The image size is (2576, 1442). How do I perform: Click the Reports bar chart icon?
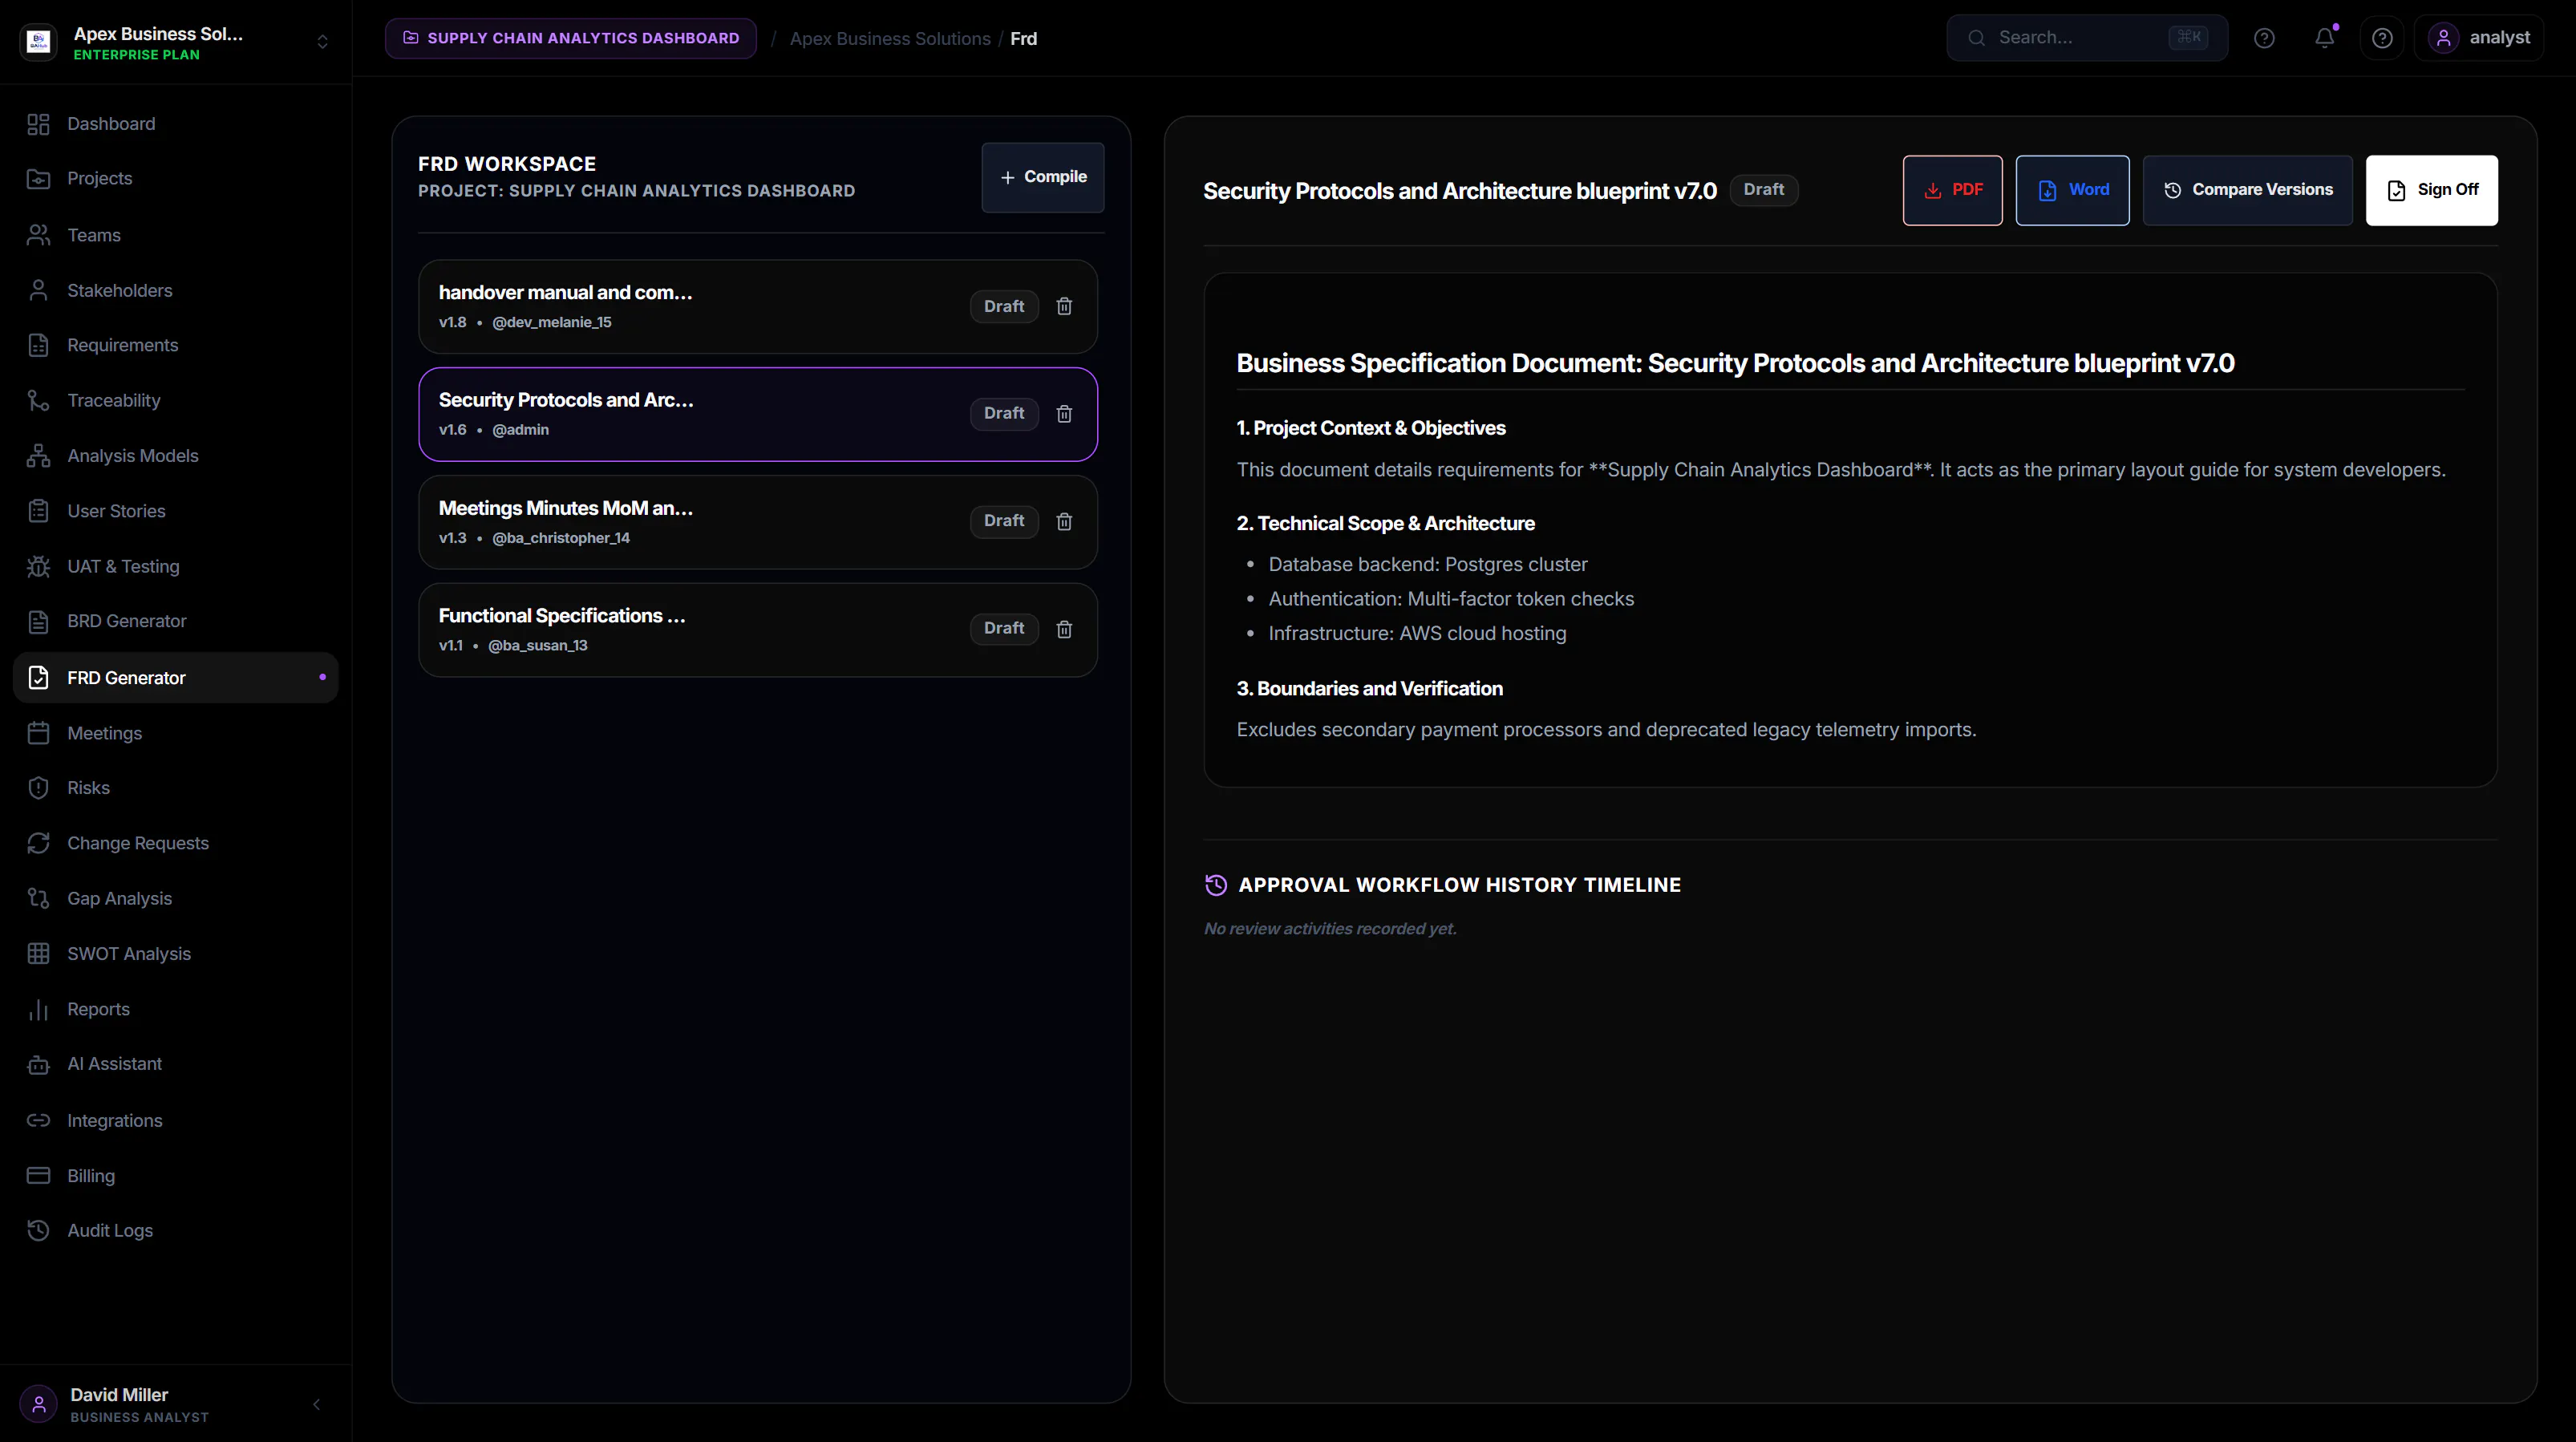(38, 1010)
